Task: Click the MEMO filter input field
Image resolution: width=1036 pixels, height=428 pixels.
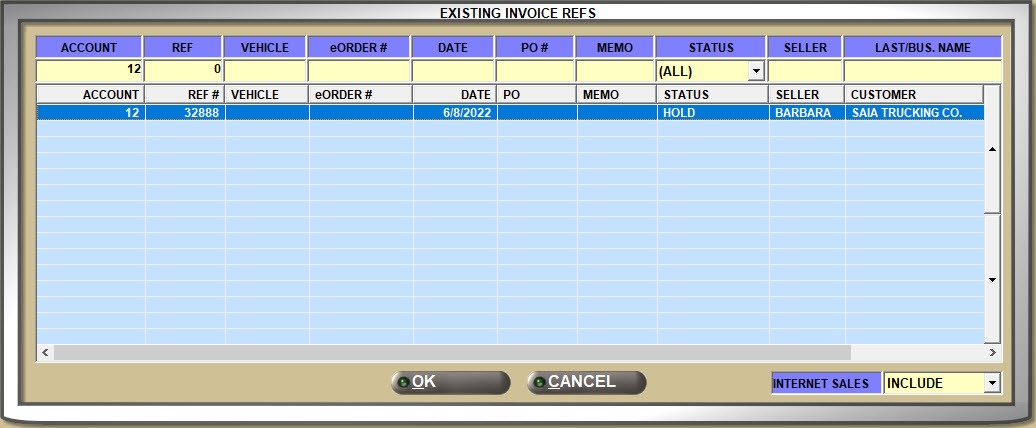Action: pos(614,72)
